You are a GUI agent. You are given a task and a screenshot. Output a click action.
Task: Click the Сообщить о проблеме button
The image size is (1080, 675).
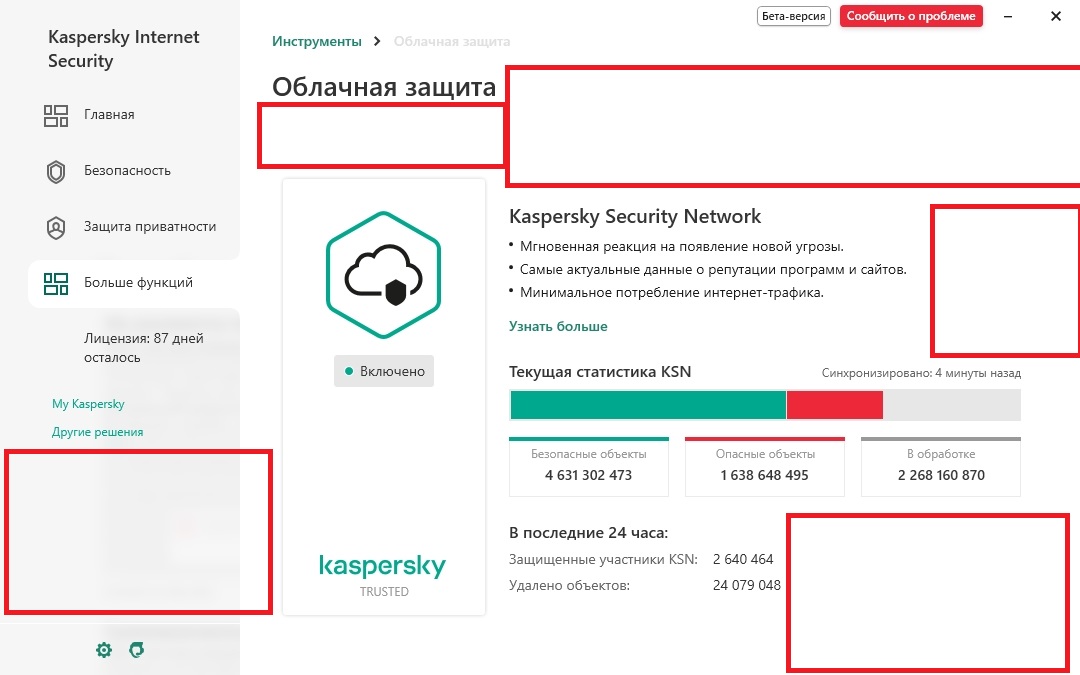coord(911,16)
